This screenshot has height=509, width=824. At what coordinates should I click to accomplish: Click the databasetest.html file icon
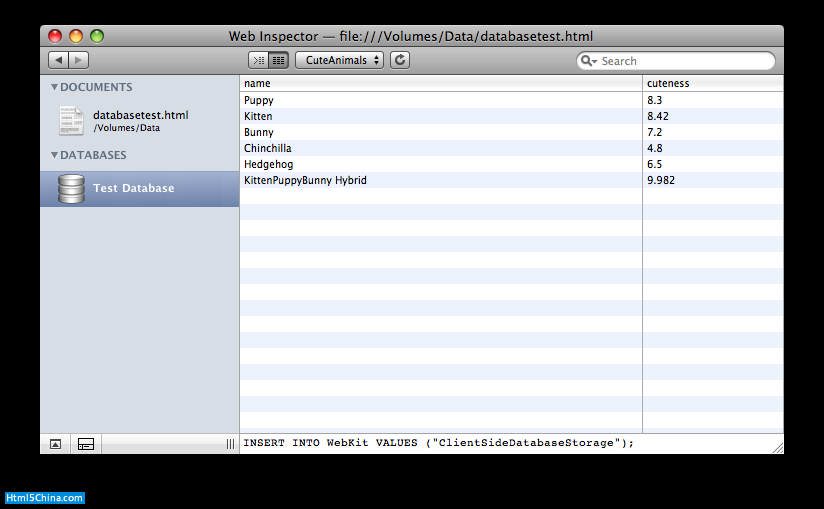[x=71, y=120]
